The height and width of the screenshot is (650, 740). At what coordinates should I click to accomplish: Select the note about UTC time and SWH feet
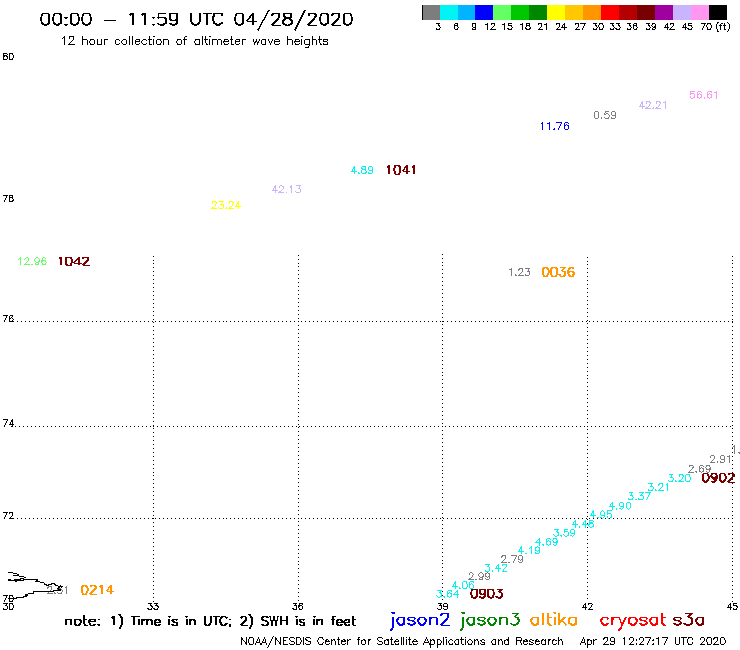click(x=210, y=621)
